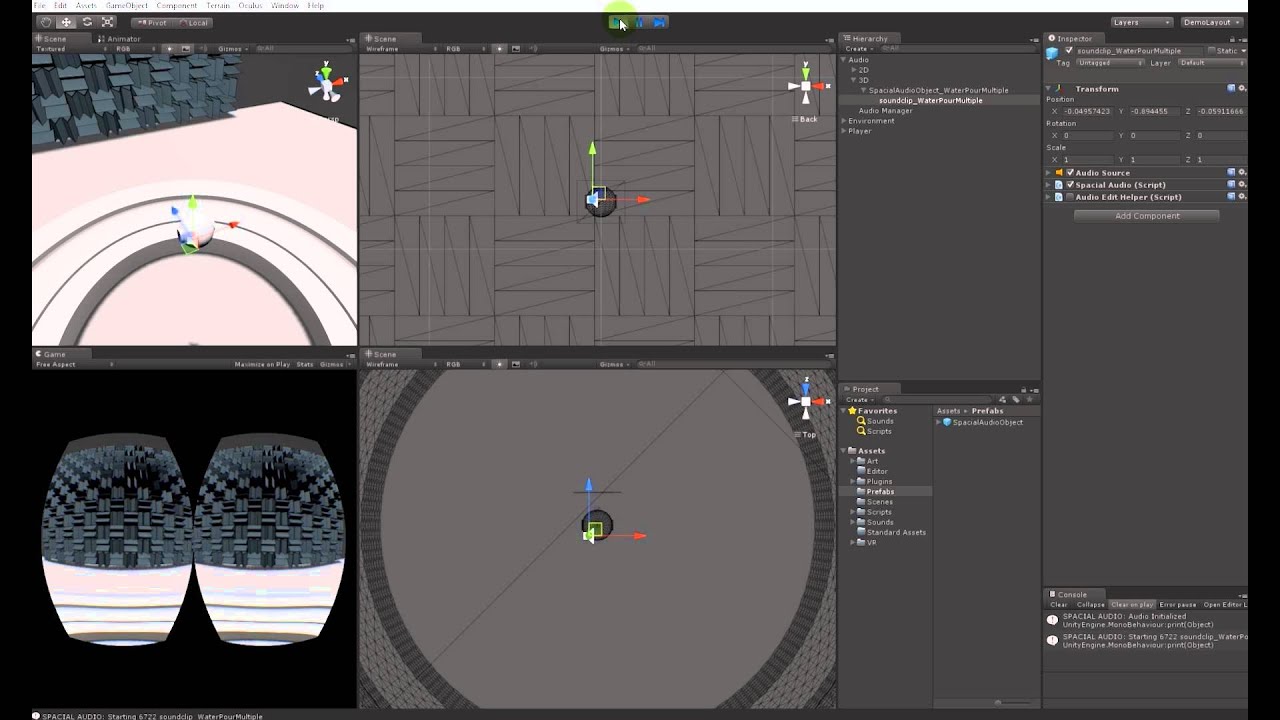Select the Hand tool in the toolbar
Viewport: 1280px width, 720px height.
(x=45, y=22)
